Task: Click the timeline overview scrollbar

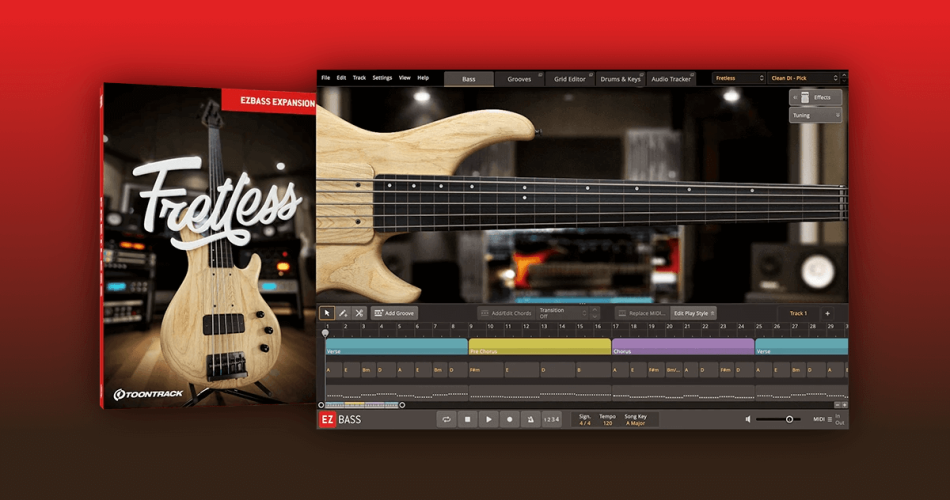Action: point(362,405)
